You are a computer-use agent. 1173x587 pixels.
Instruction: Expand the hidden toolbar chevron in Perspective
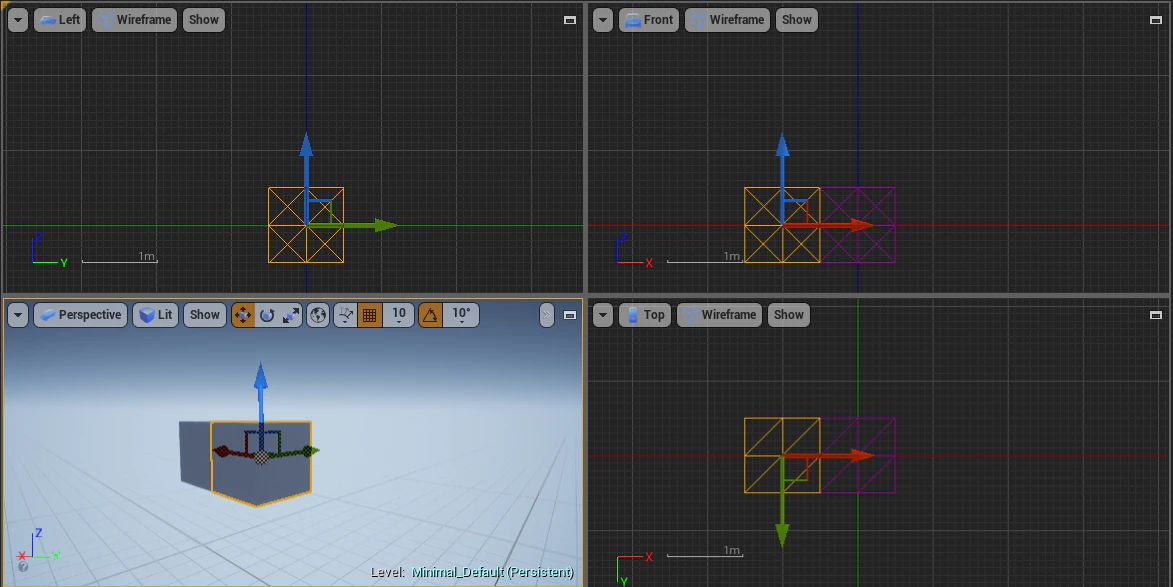547,315
